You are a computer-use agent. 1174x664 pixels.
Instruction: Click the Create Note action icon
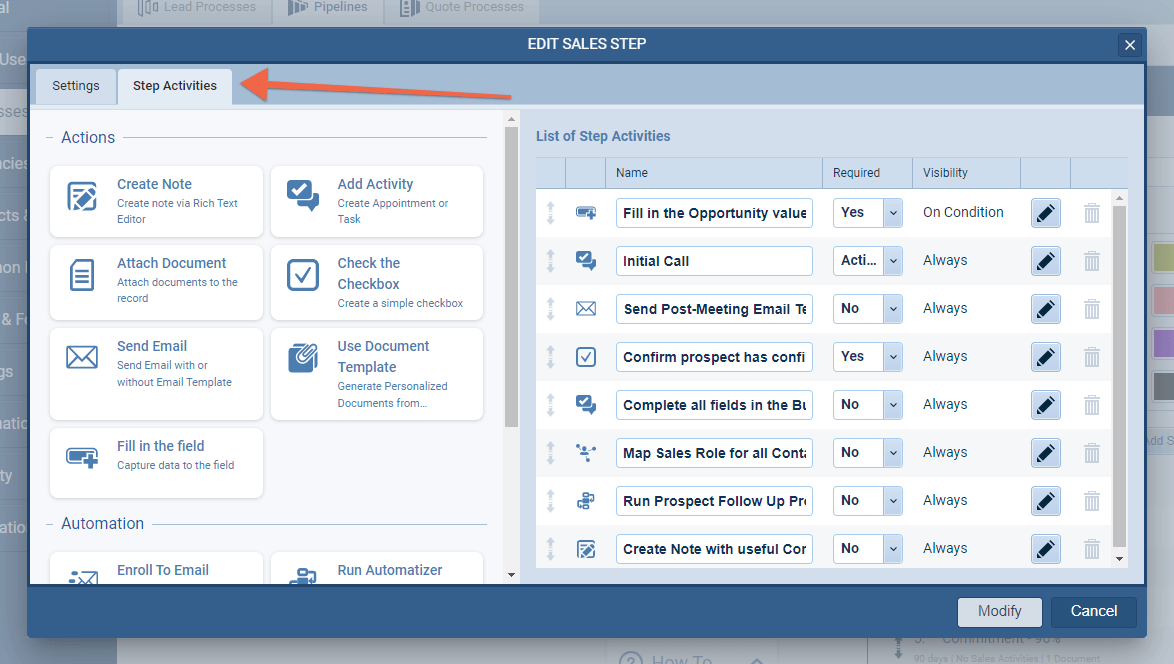click(82, 196)
